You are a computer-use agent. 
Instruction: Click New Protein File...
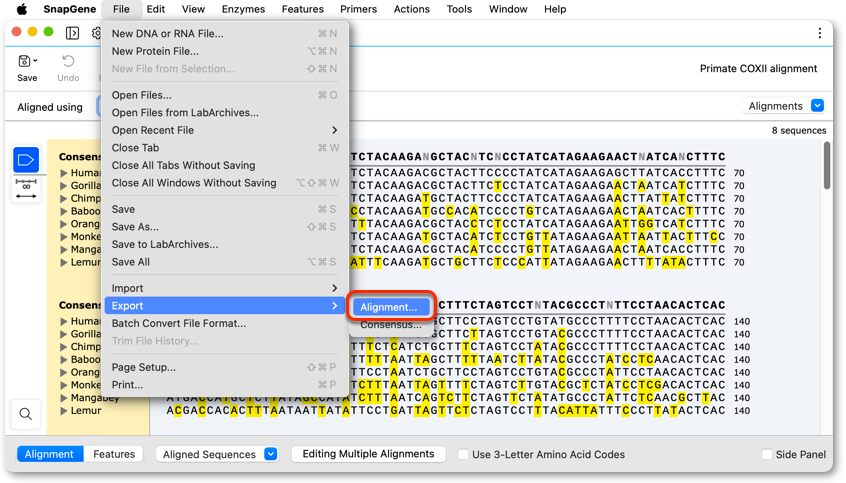[224, 51]
